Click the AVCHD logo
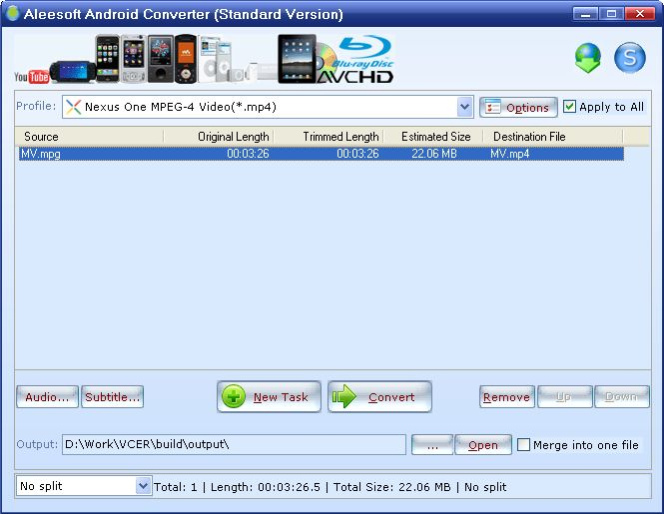The height and width of the screenshot is (514, 664). pos(355,77)
